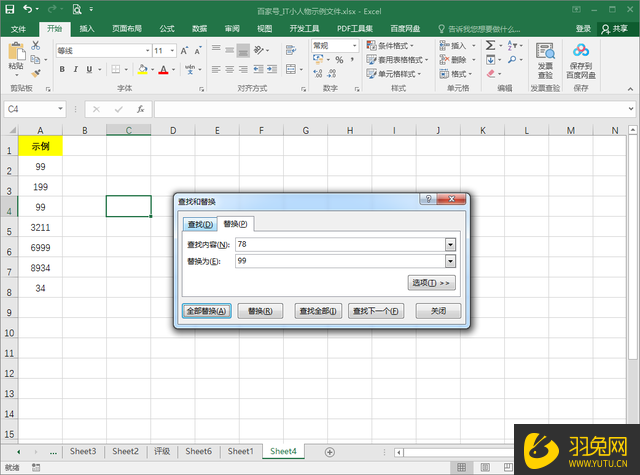Add a new sheet with plus icon
640x475 pixels.
tap(330, 452)
